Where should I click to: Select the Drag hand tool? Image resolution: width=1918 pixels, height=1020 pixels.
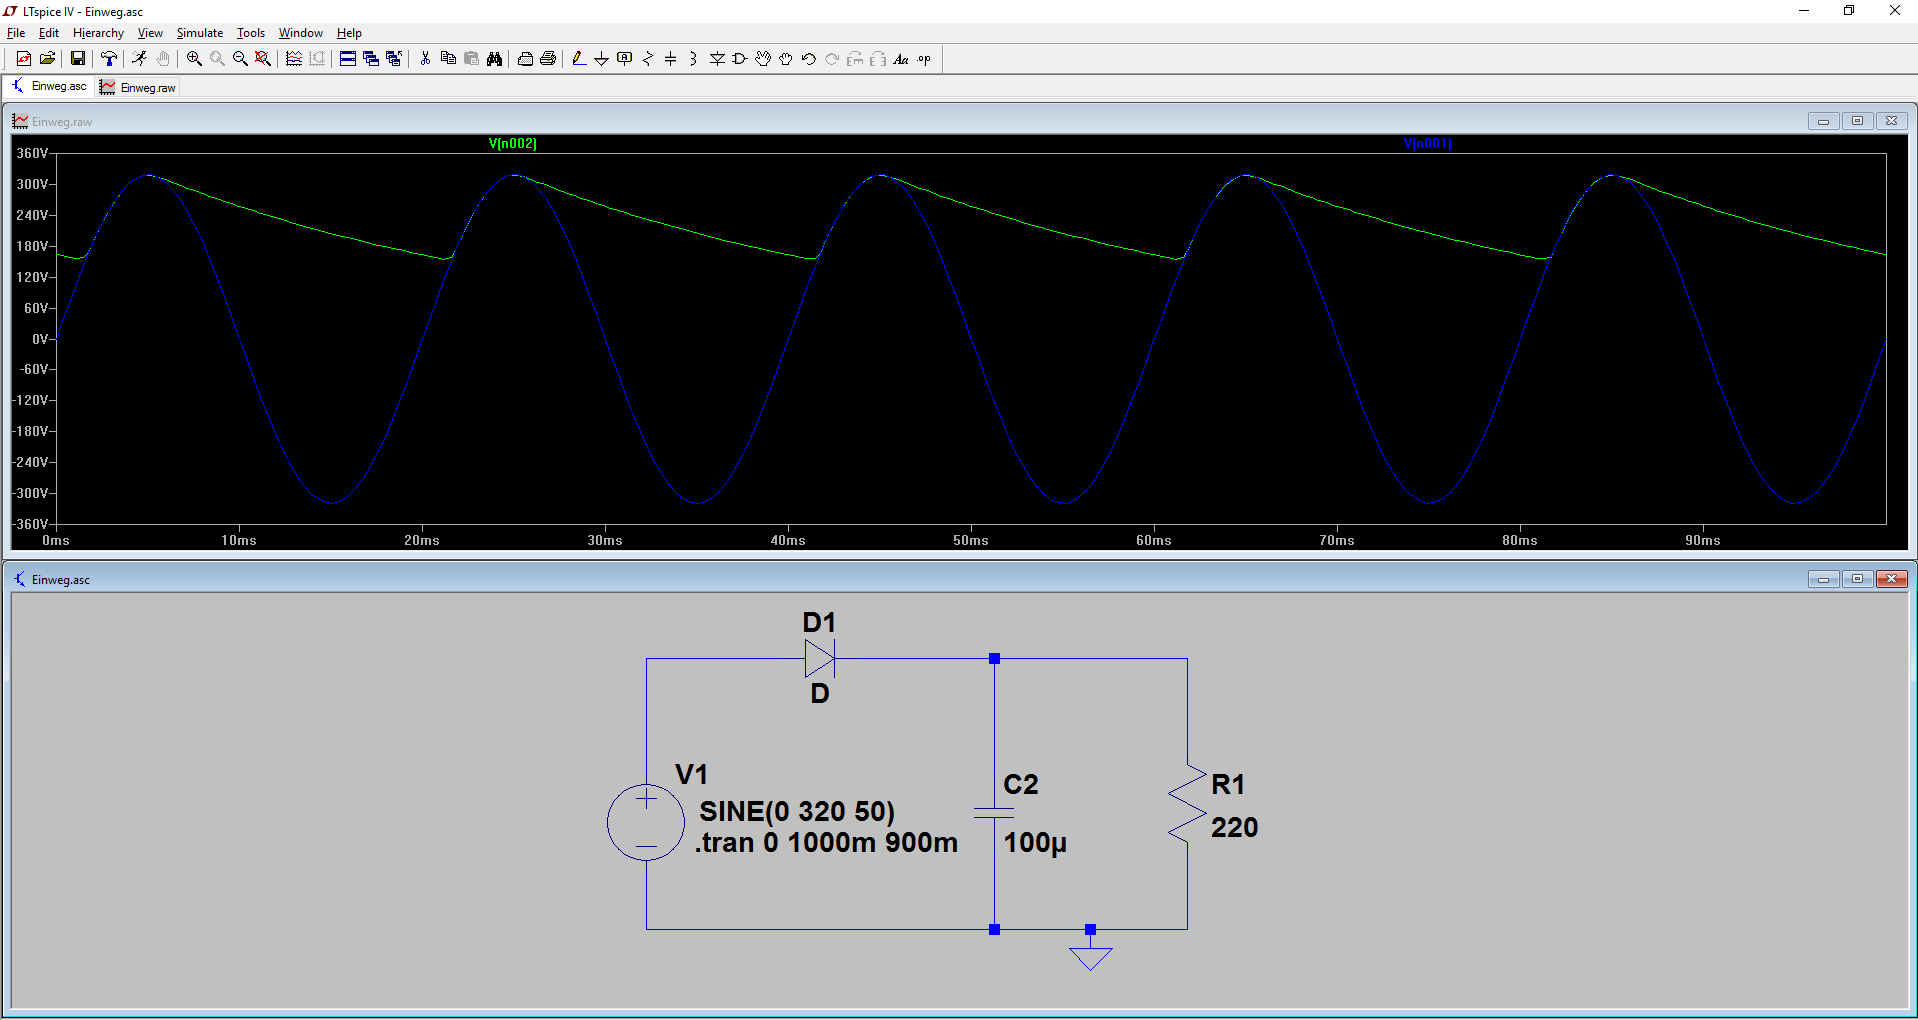(786, 59)
